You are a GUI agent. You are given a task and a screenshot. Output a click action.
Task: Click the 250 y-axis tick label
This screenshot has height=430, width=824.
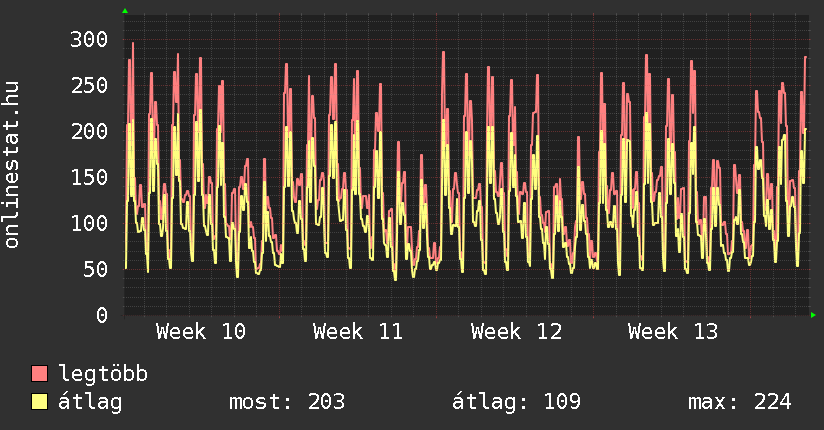[x=88, y=86]
